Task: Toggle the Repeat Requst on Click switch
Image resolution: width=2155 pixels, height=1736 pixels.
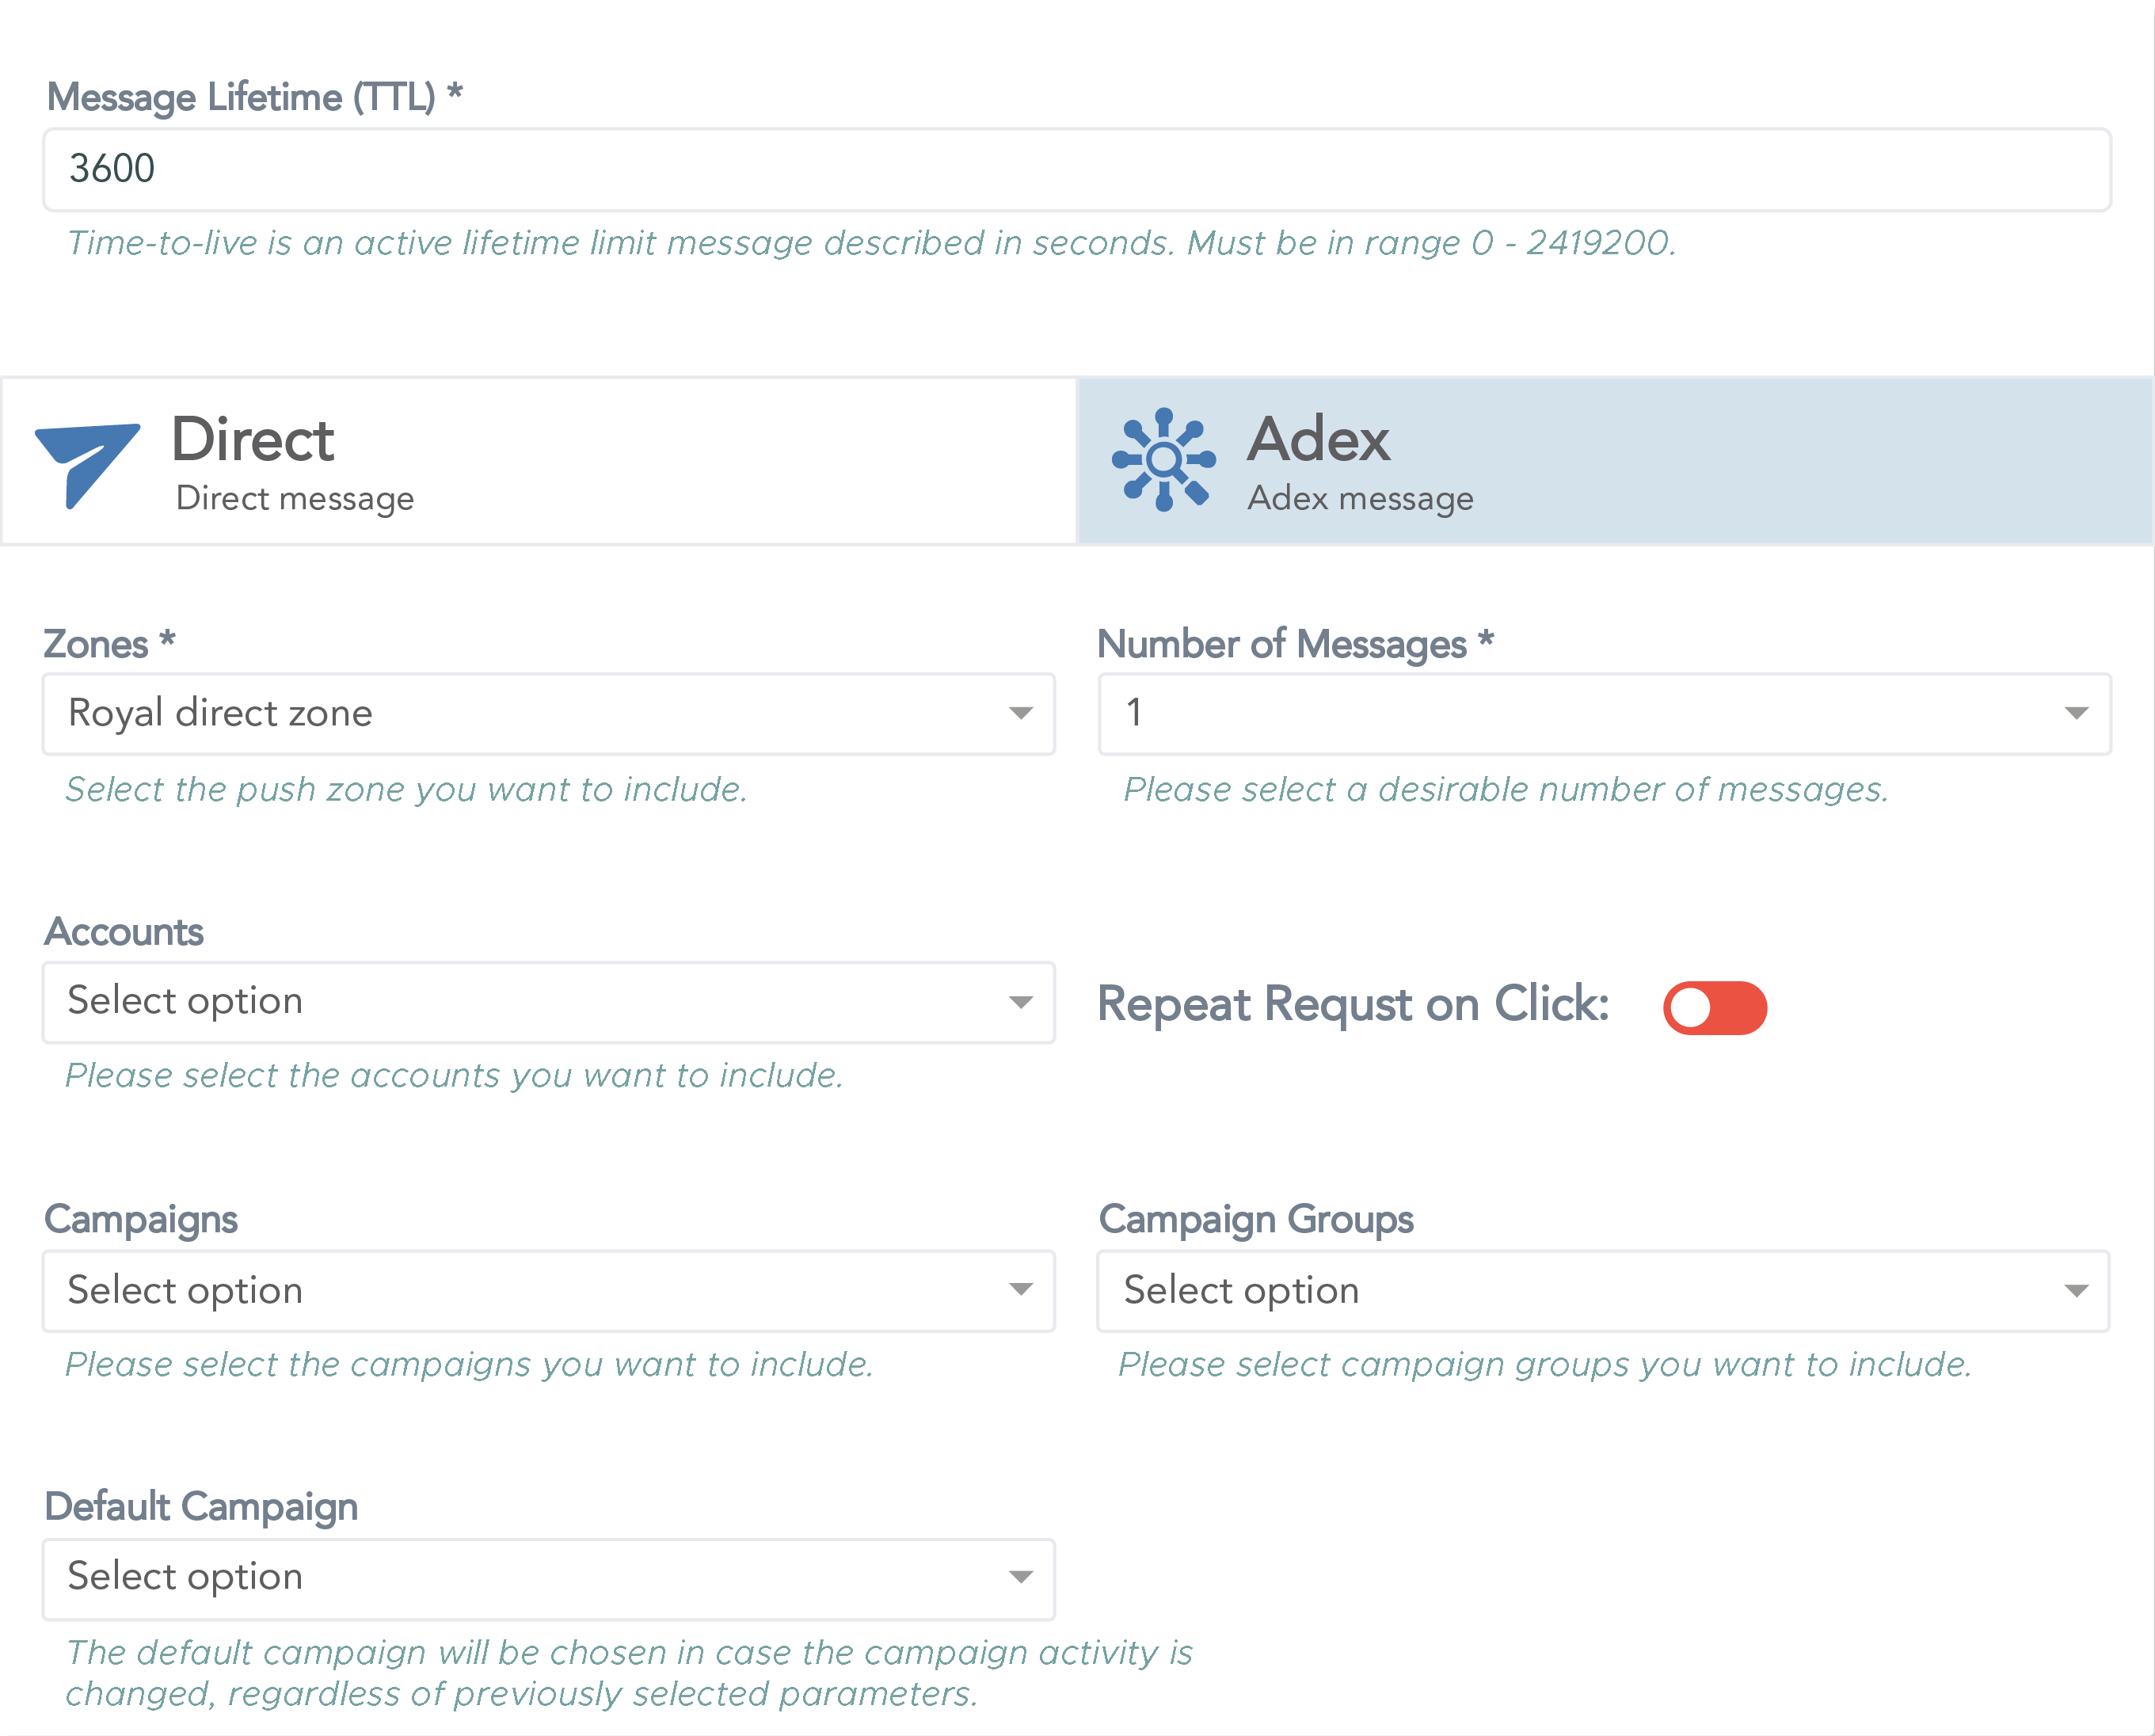Action: tap(1715, 1007)
